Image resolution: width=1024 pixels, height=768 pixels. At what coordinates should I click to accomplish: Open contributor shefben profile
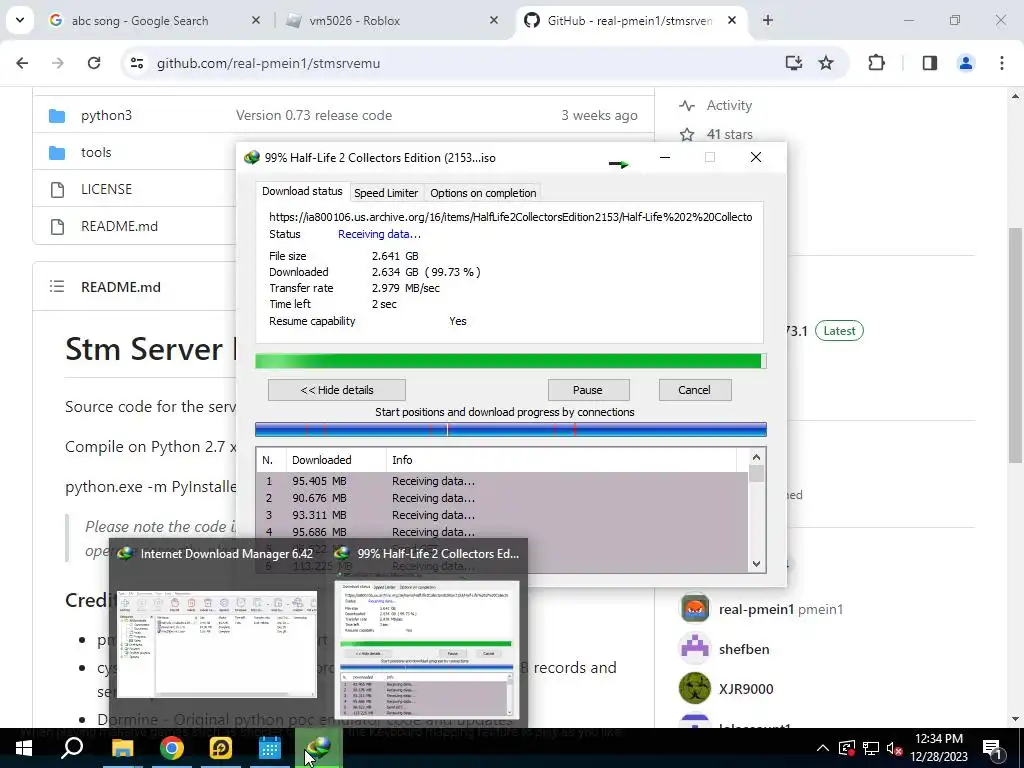pos(744,649)
